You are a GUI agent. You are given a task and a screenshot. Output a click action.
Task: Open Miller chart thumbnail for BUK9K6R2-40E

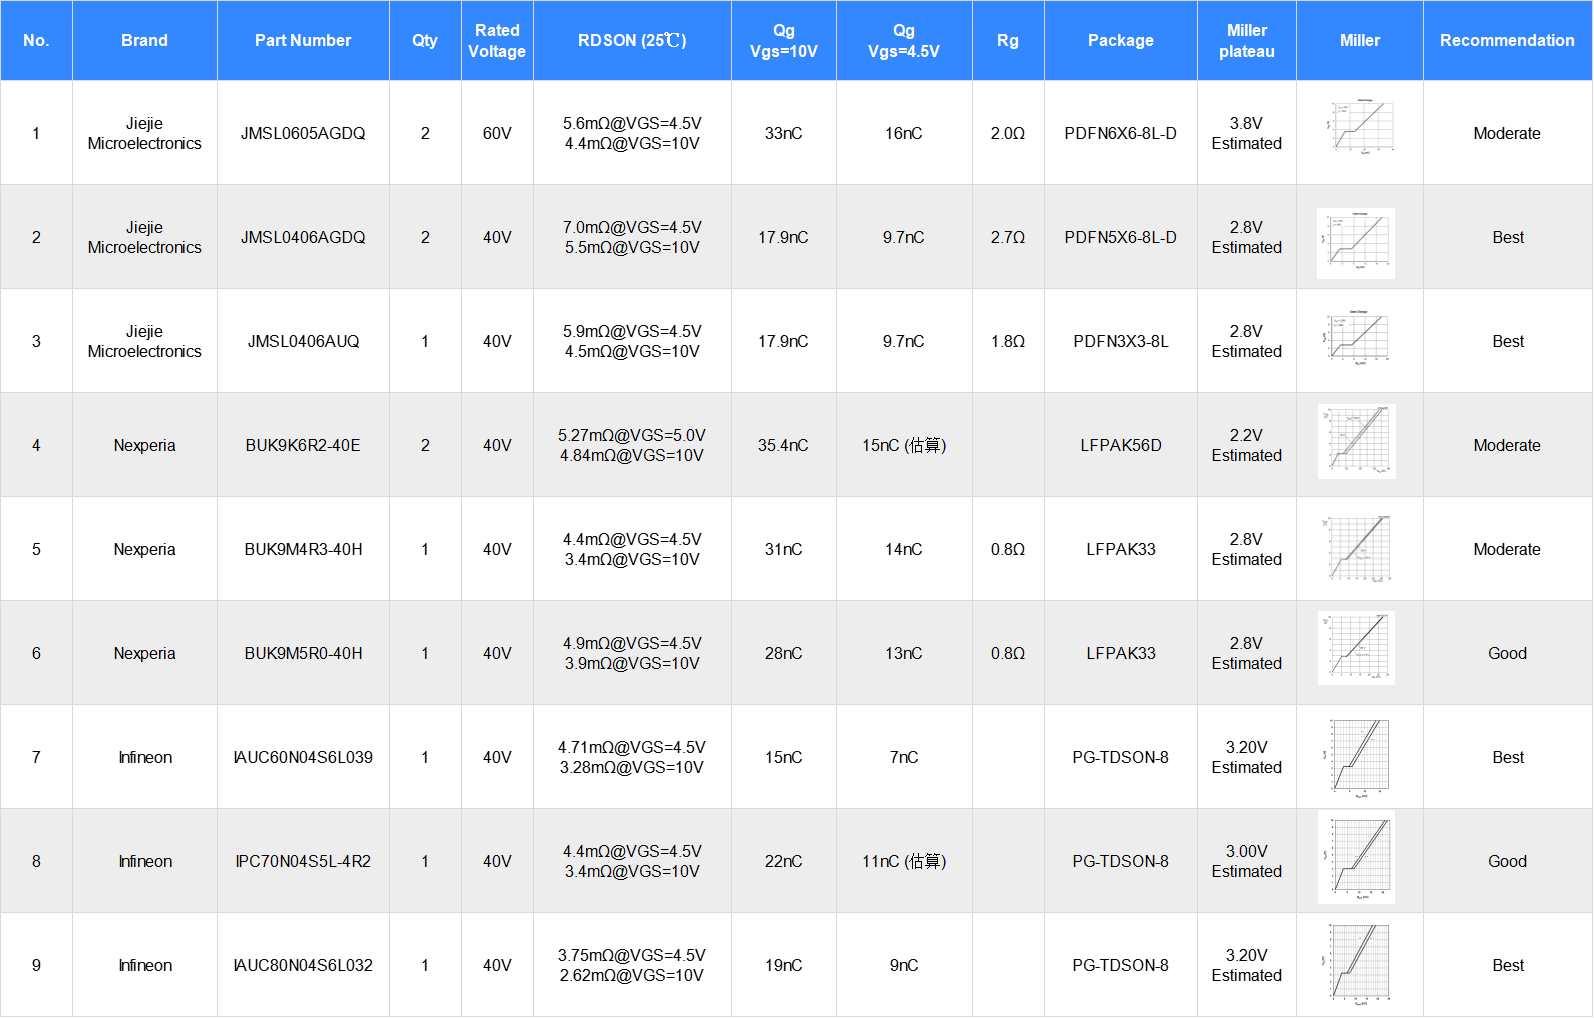(1357, 441)
